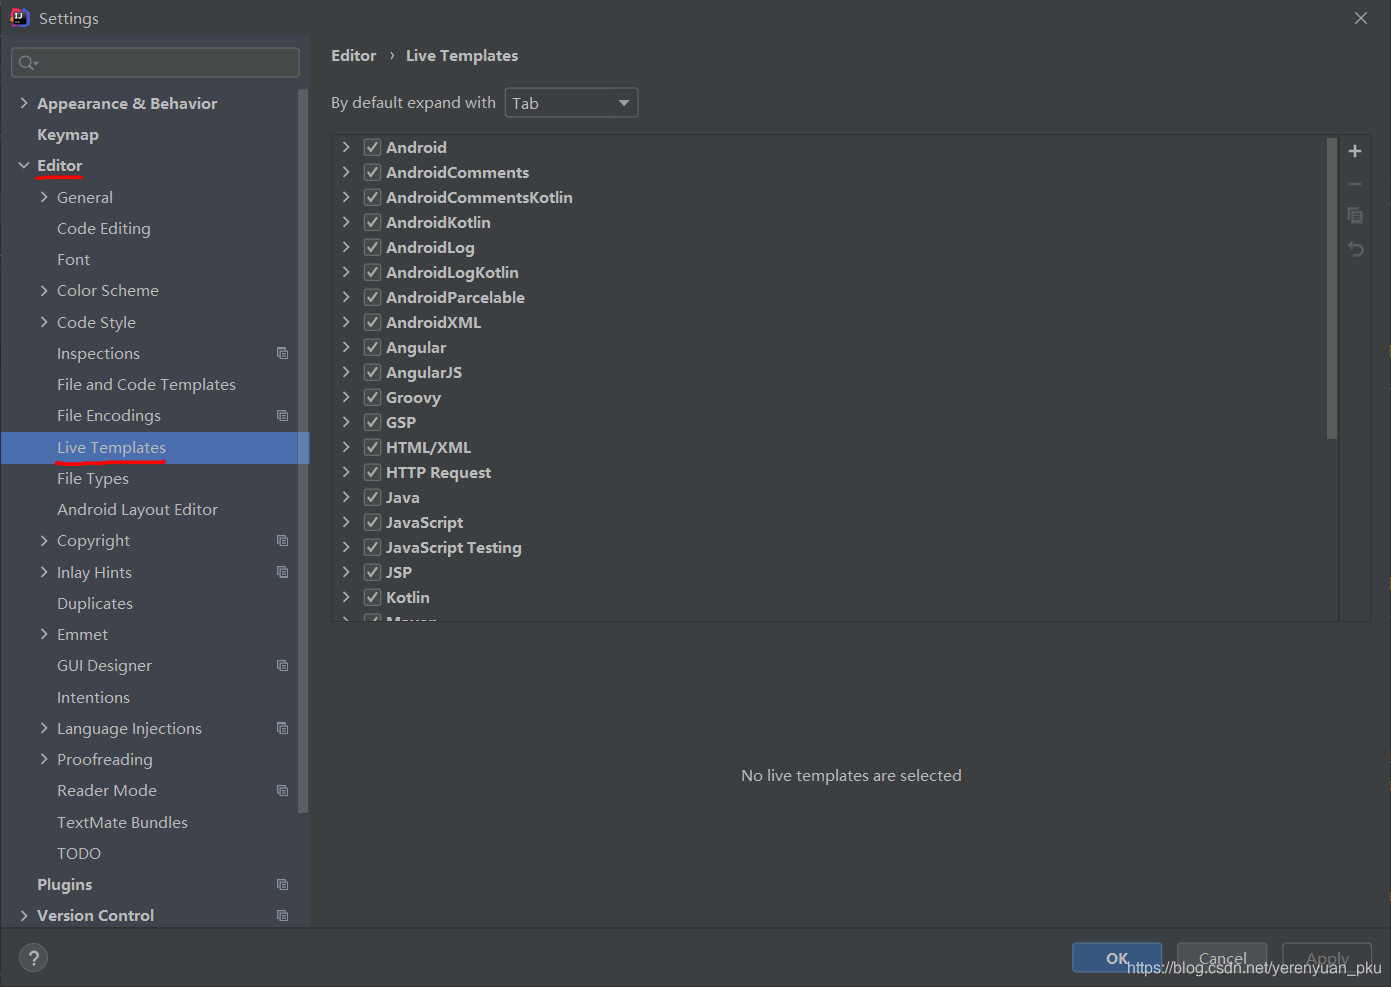The image size is (1391, 987).
Task: Expand the JSP template group
Action: (x=346, y=572)
